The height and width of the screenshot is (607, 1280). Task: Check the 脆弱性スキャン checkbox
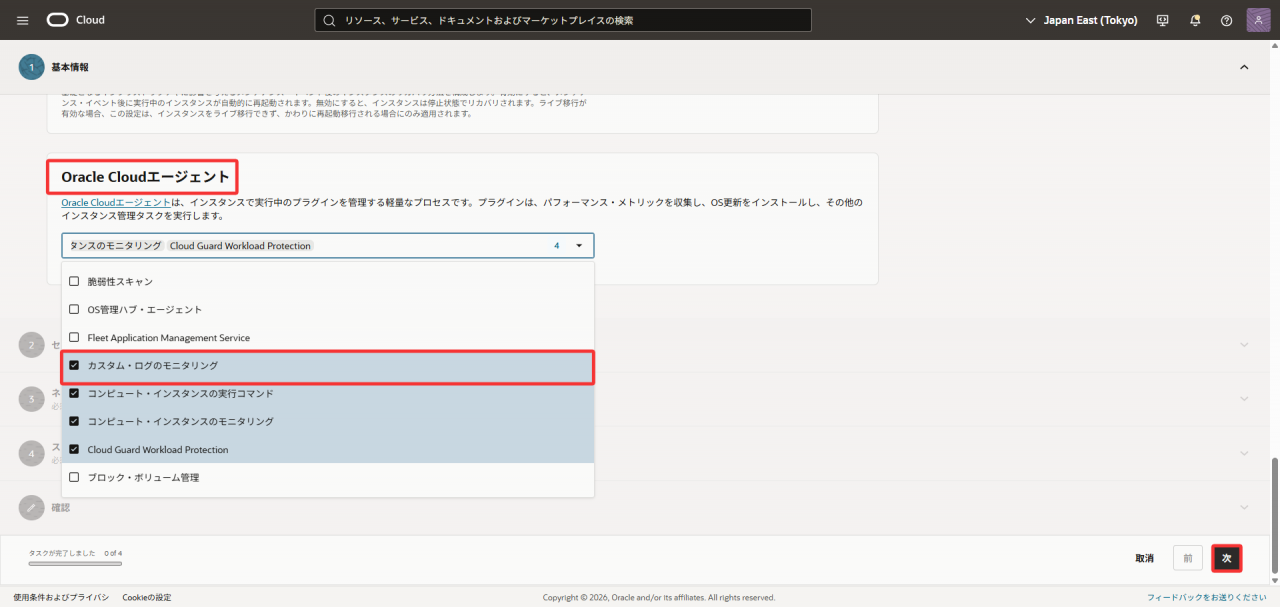(x=74, y=282)
